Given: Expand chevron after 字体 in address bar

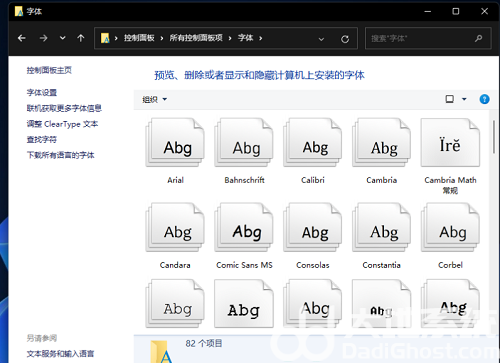Looking at the screenshot, I should (x=261, y=38).
